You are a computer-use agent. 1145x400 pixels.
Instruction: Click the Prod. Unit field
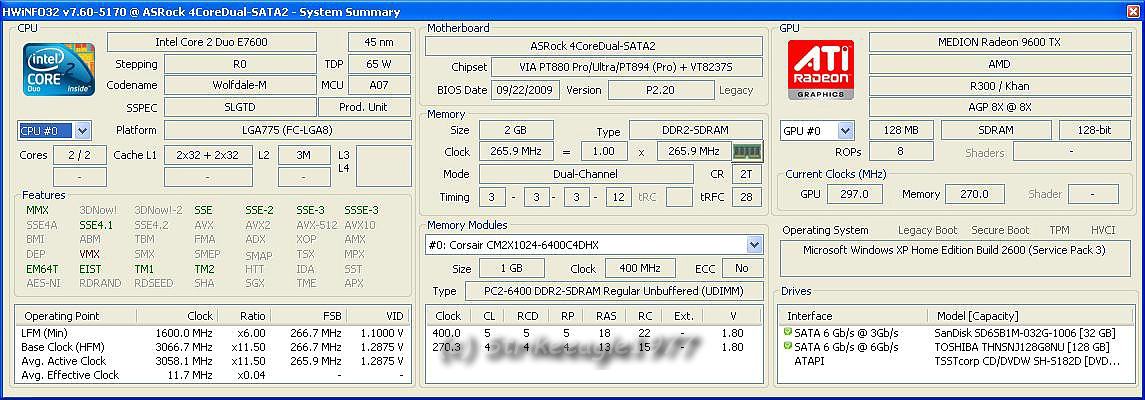364,107
